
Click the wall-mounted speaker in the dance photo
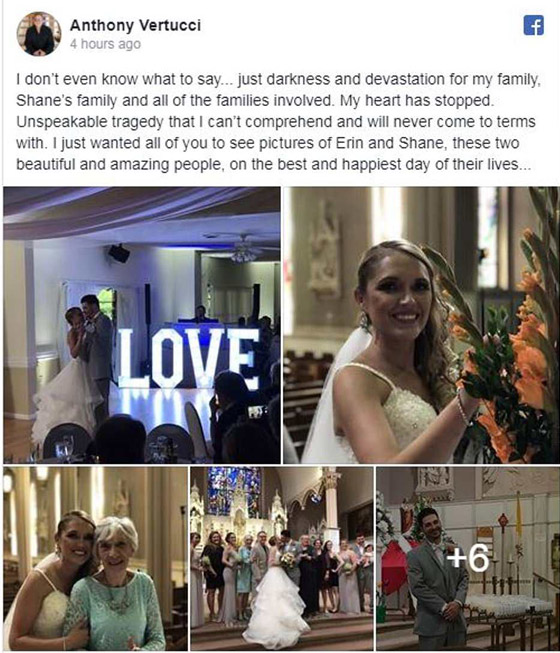coord(119,253)
